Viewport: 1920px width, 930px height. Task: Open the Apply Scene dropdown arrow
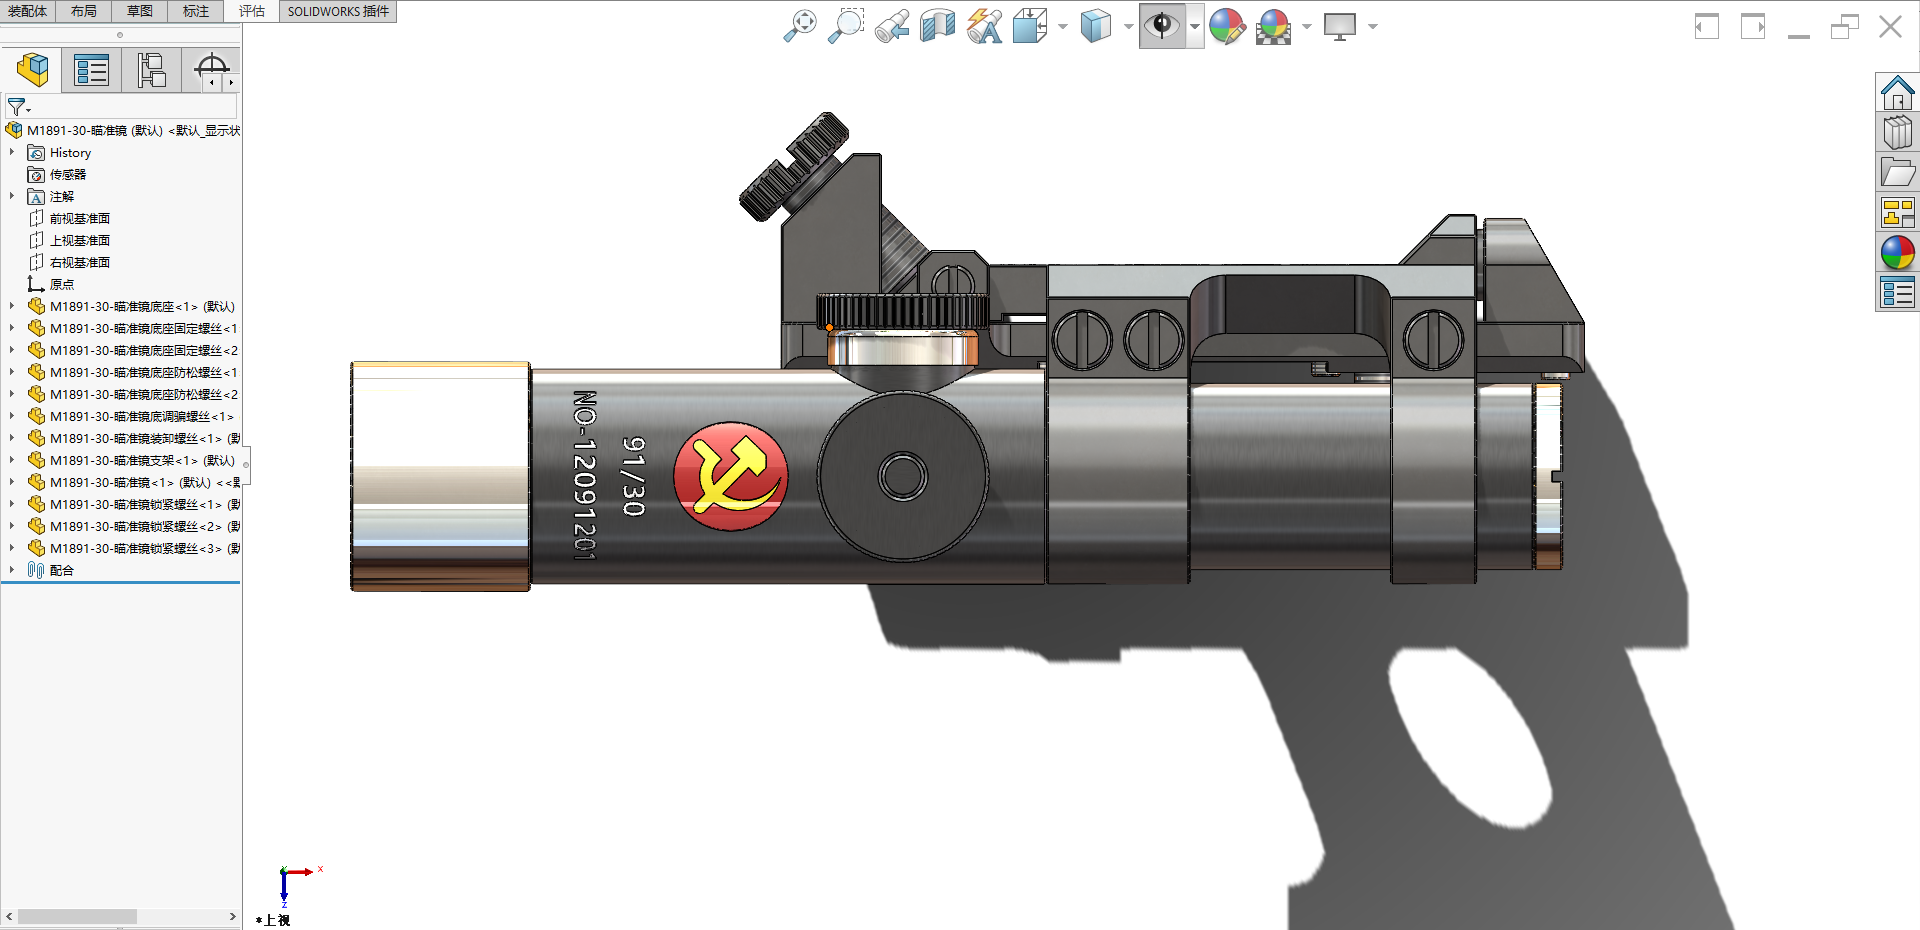click(x=1306, y=27)
